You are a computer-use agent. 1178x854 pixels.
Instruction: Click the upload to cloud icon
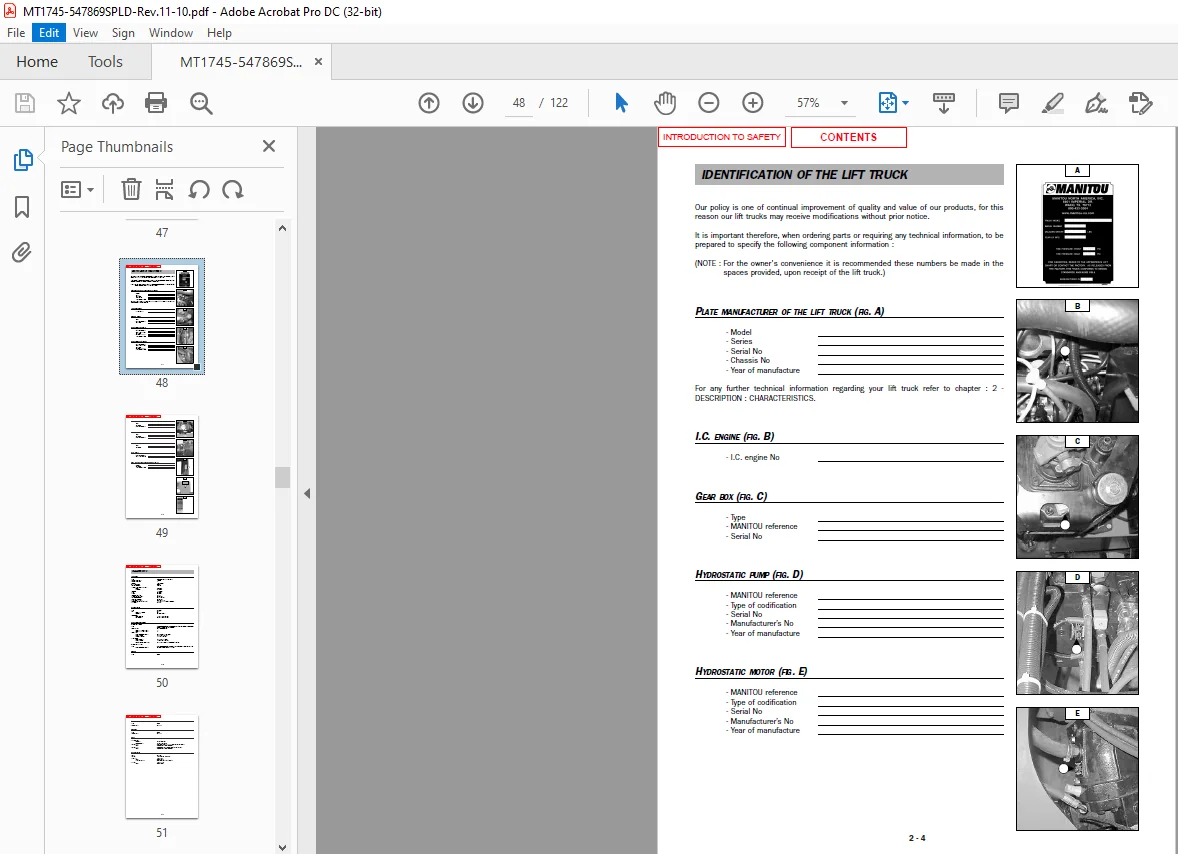[113, 103]
